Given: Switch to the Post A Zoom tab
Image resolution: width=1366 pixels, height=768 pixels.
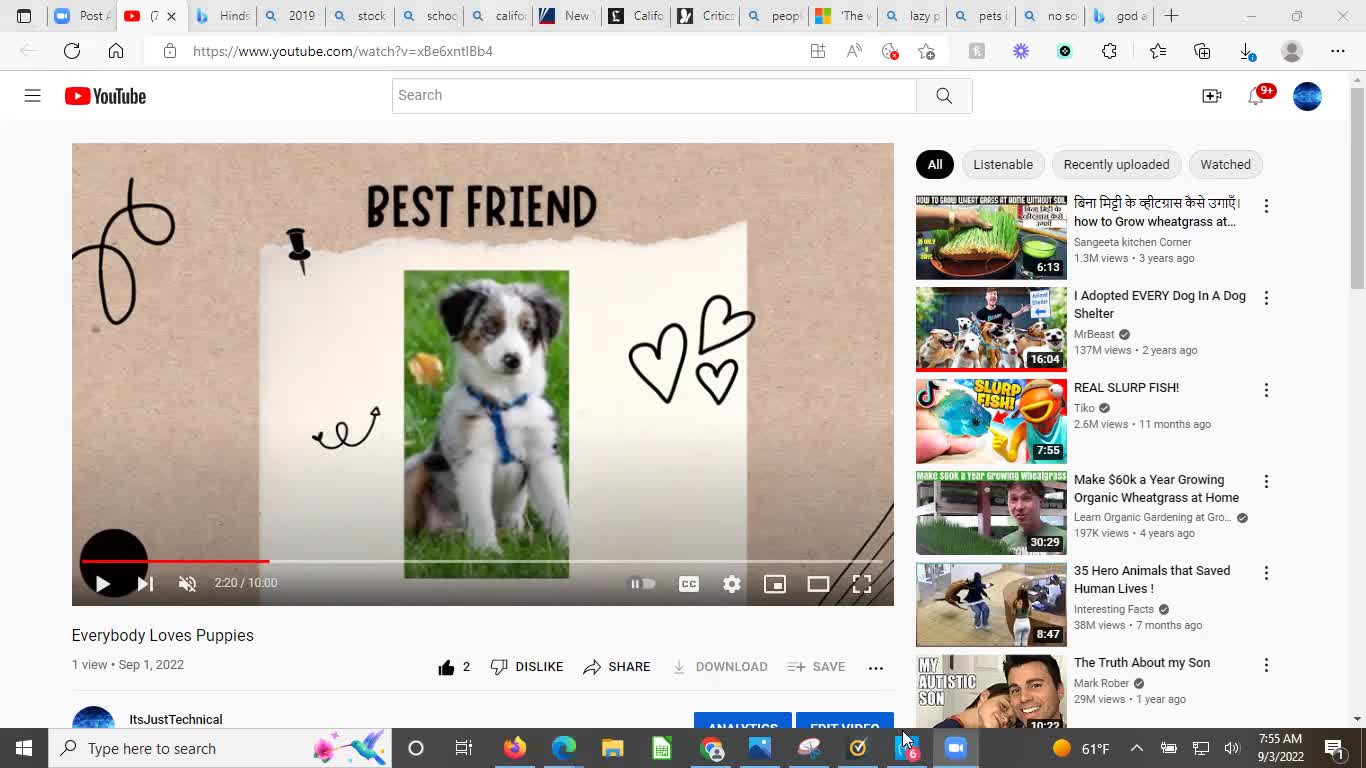Looking at the screenshot, I should [x=82, y=16].
